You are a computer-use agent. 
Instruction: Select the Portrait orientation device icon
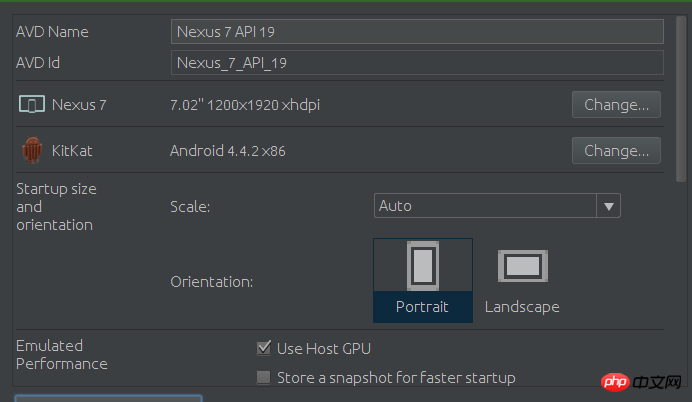[423, 266]
